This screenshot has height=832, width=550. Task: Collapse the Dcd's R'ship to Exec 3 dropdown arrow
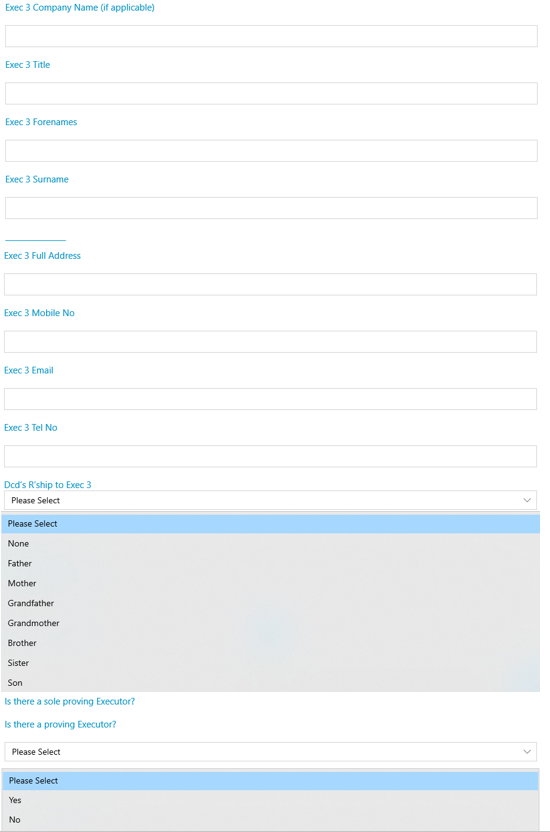pyautogui.click(x=527, y=500)
